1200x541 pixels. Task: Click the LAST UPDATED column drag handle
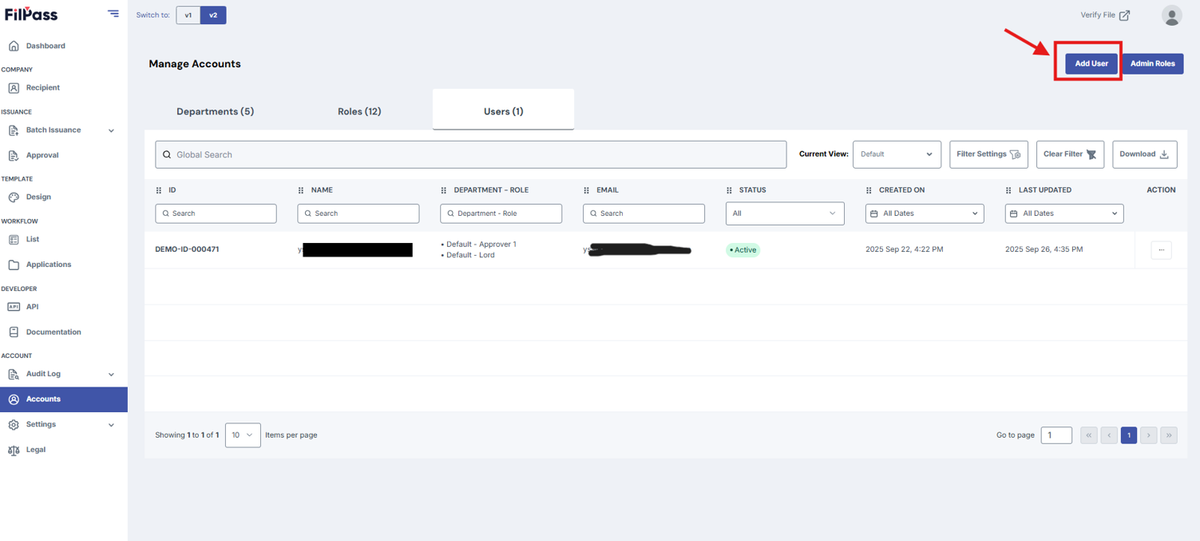pyautogui.click(x=1009, y=190)
